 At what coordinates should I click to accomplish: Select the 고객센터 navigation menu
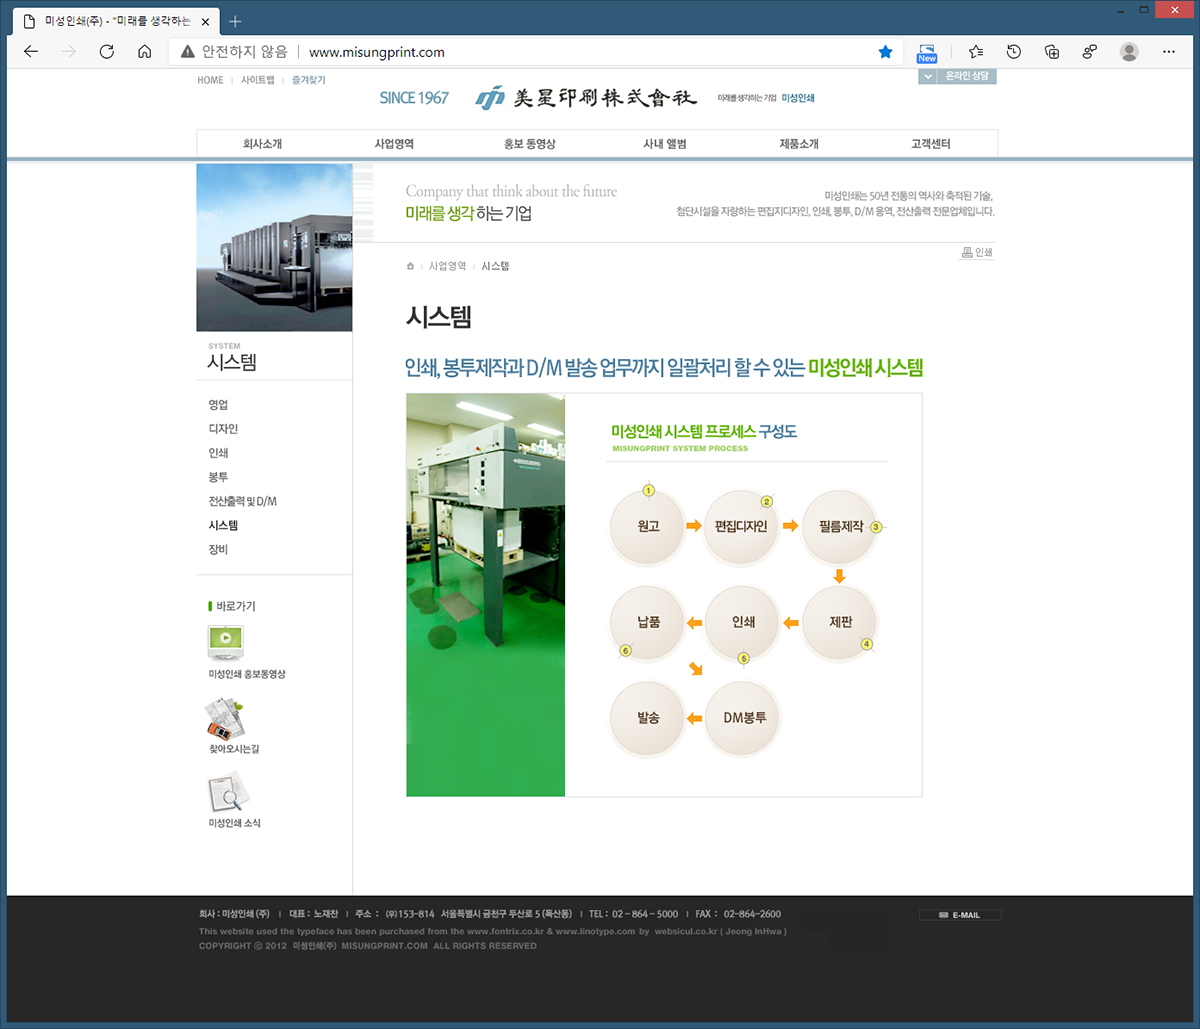tap(930, 144)
